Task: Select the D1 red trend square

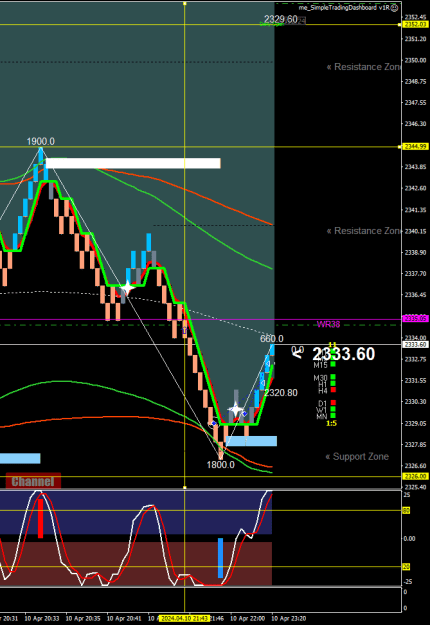Action: [333, 403]
